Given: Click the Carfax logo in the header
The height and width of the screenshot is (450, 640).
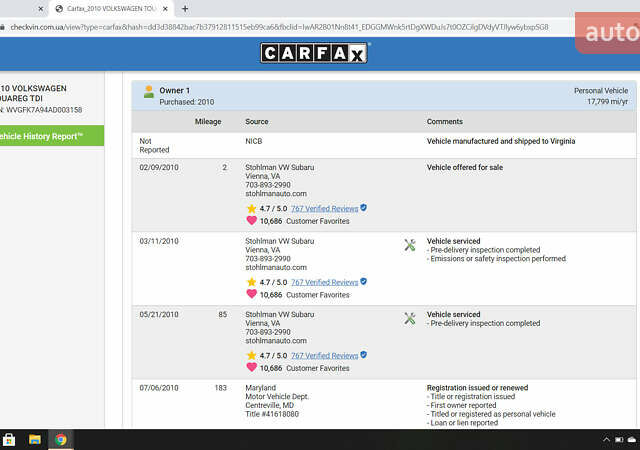Looking at the screenshot, I should tap(315, 53).
